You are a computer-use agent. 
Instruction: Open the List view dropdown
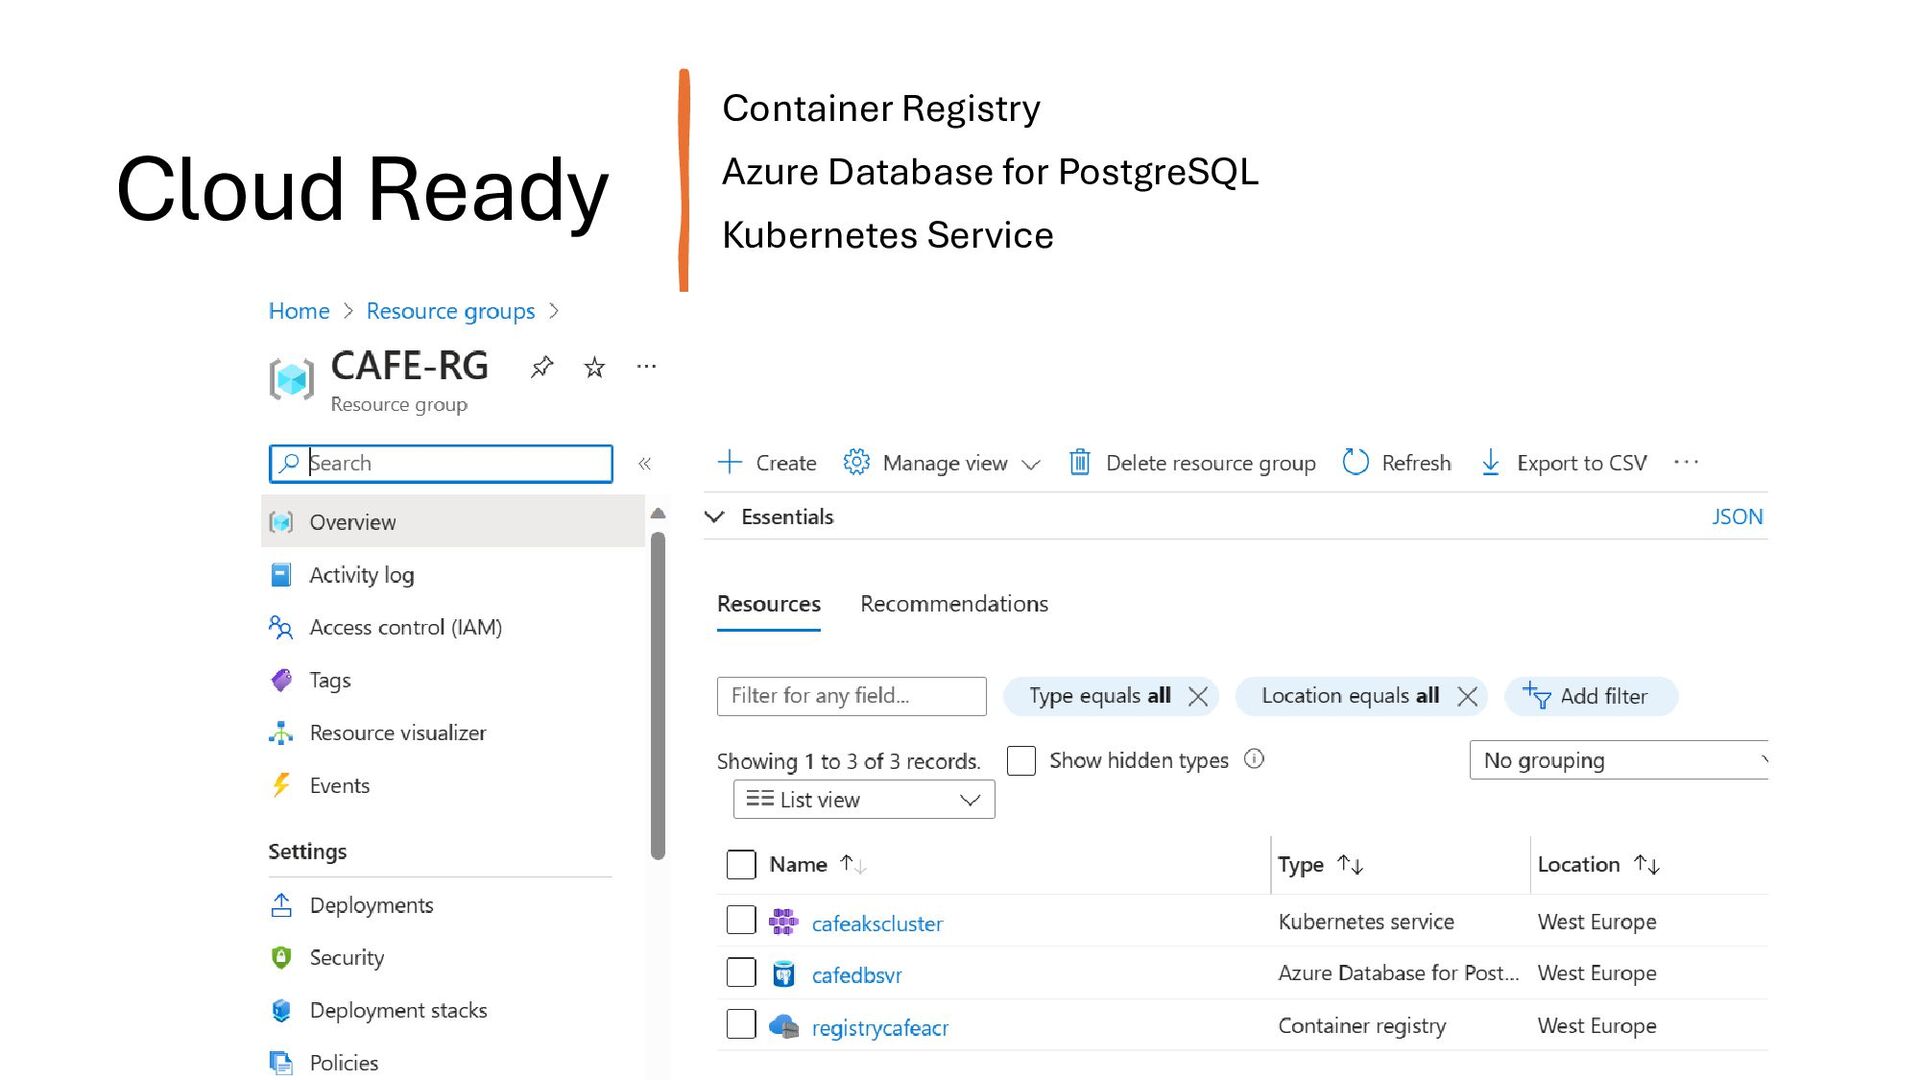coord(864,799)
